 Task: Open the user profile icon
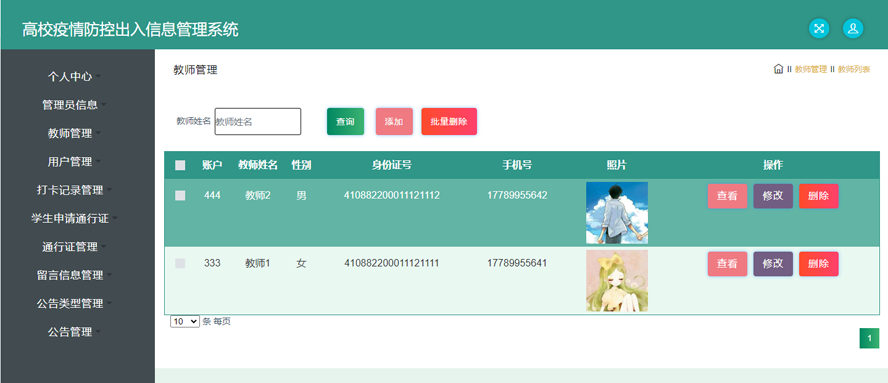853,28
